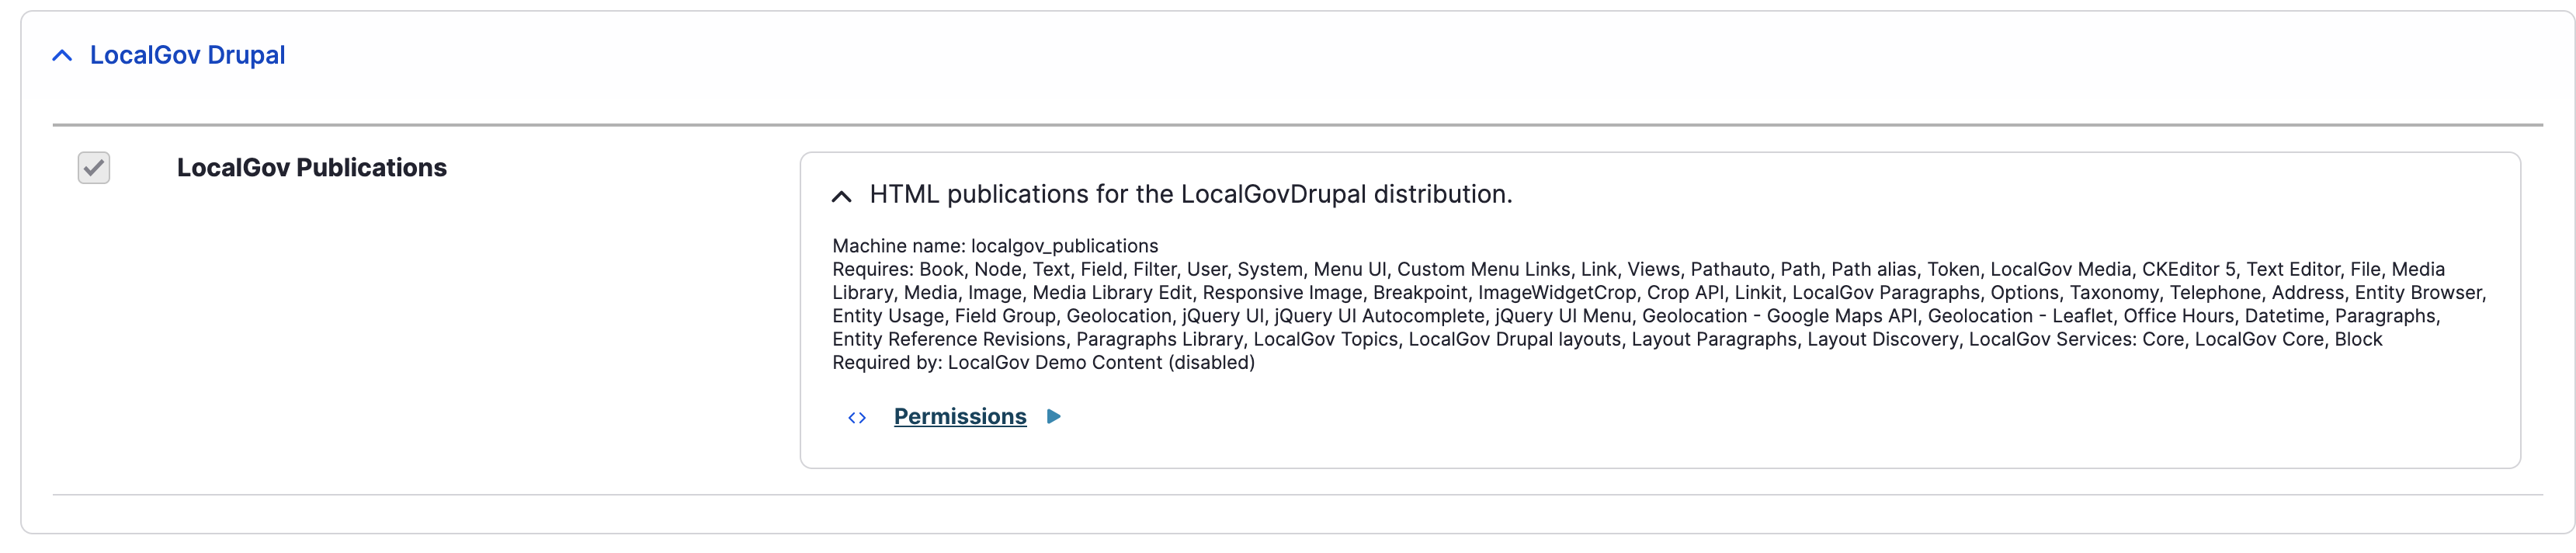Click ImageWidgetCrop in the requirements list

(1557, 293)
